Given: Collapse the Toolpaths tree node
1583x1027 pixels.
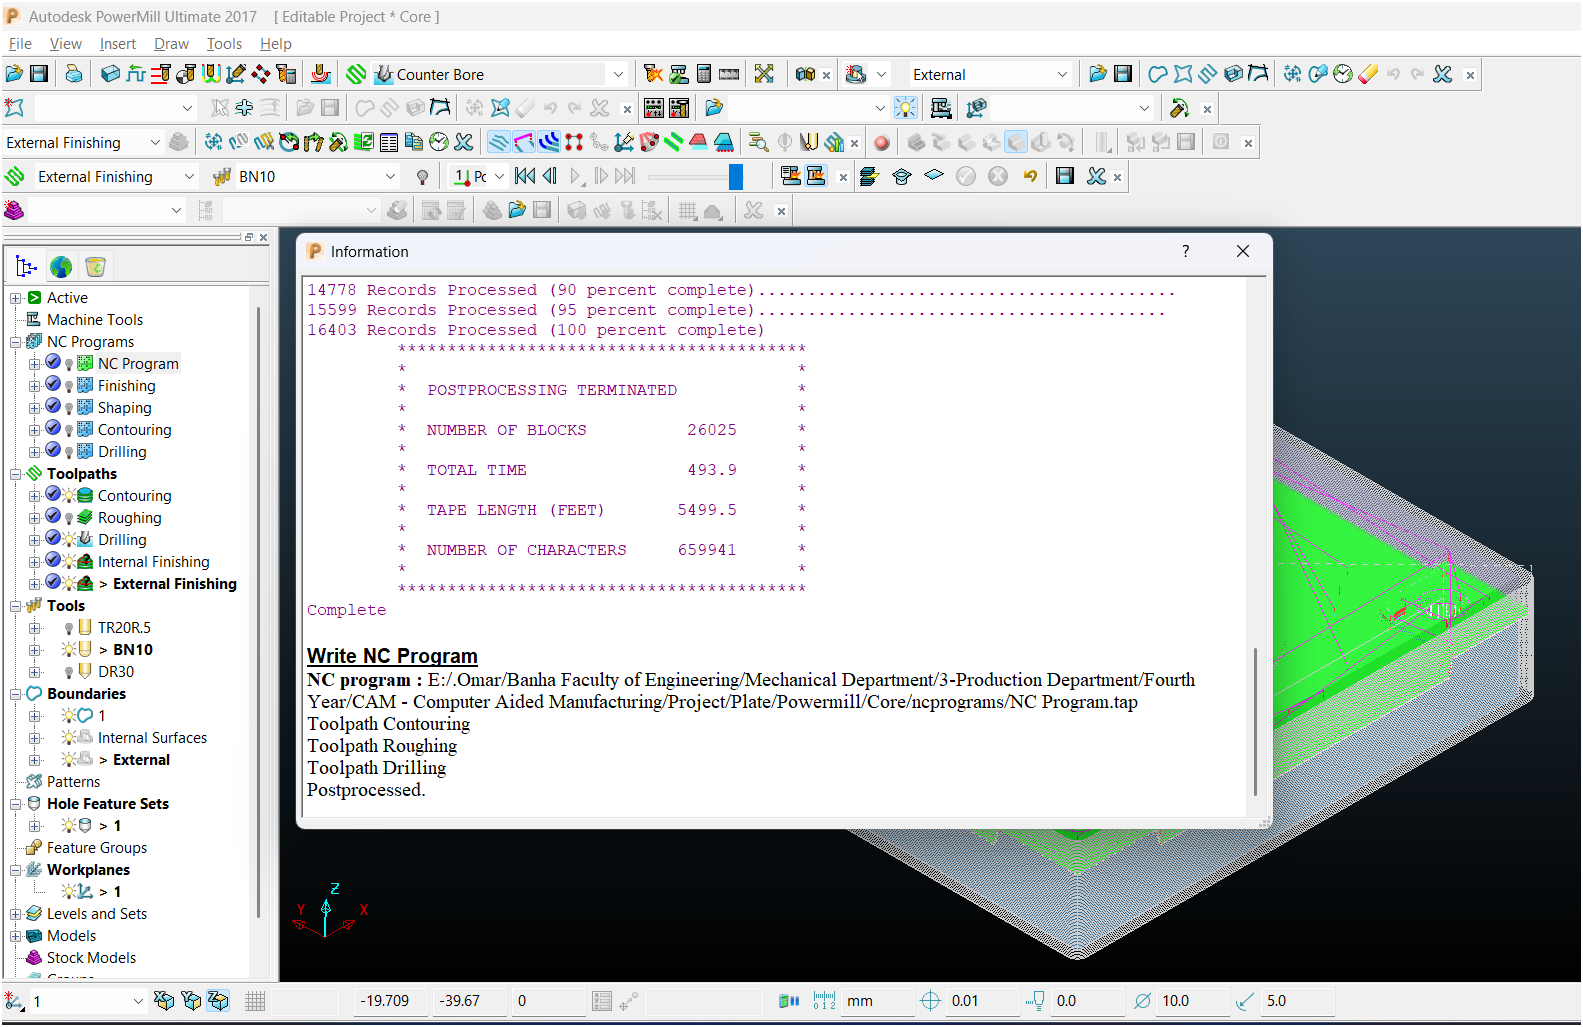Looking at the screenshot, I should pos(16,474).
